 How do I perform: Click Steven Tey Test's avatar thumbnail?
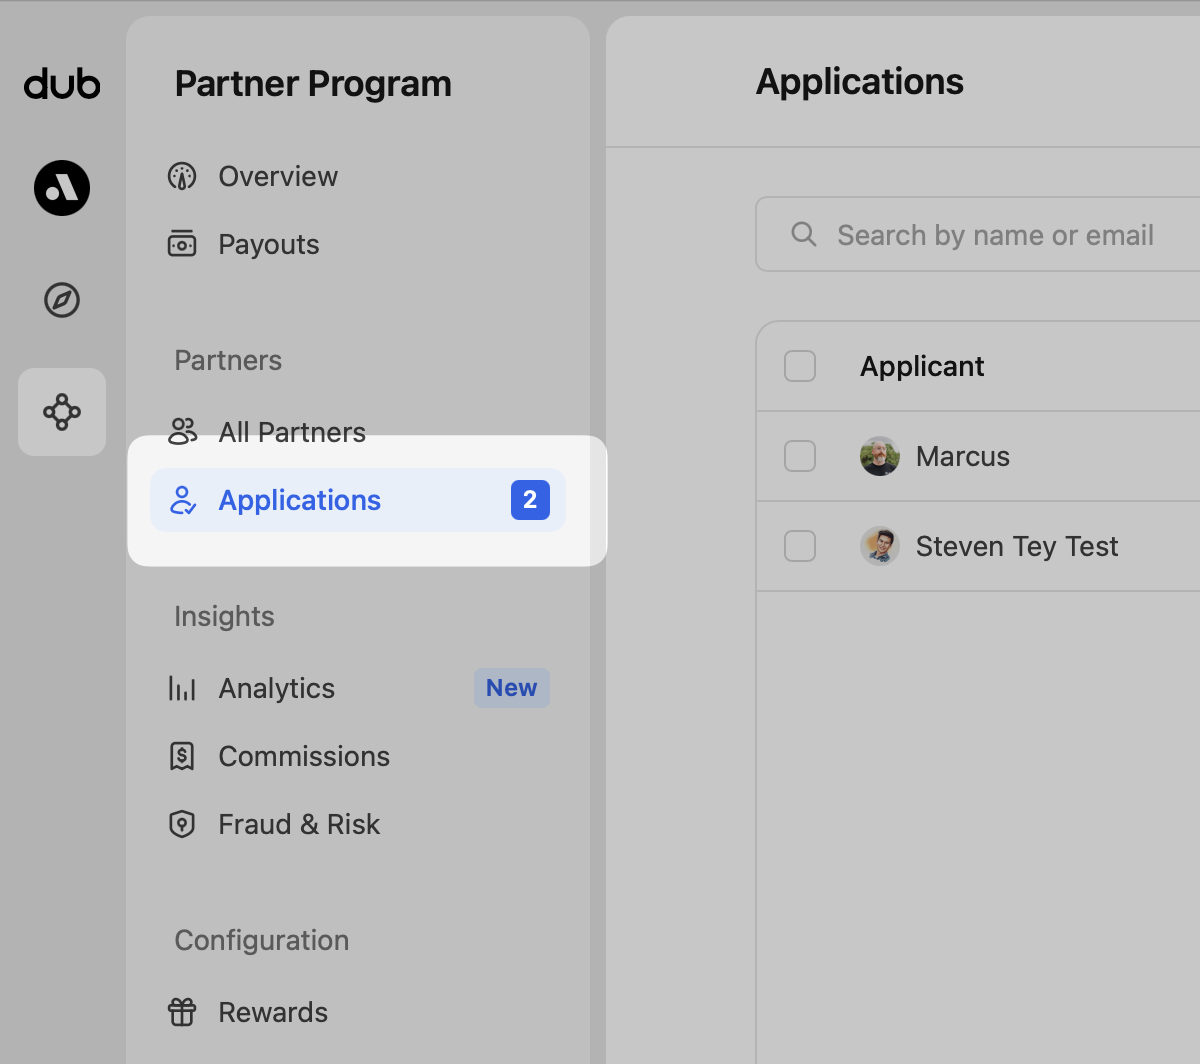pos(880,546)
